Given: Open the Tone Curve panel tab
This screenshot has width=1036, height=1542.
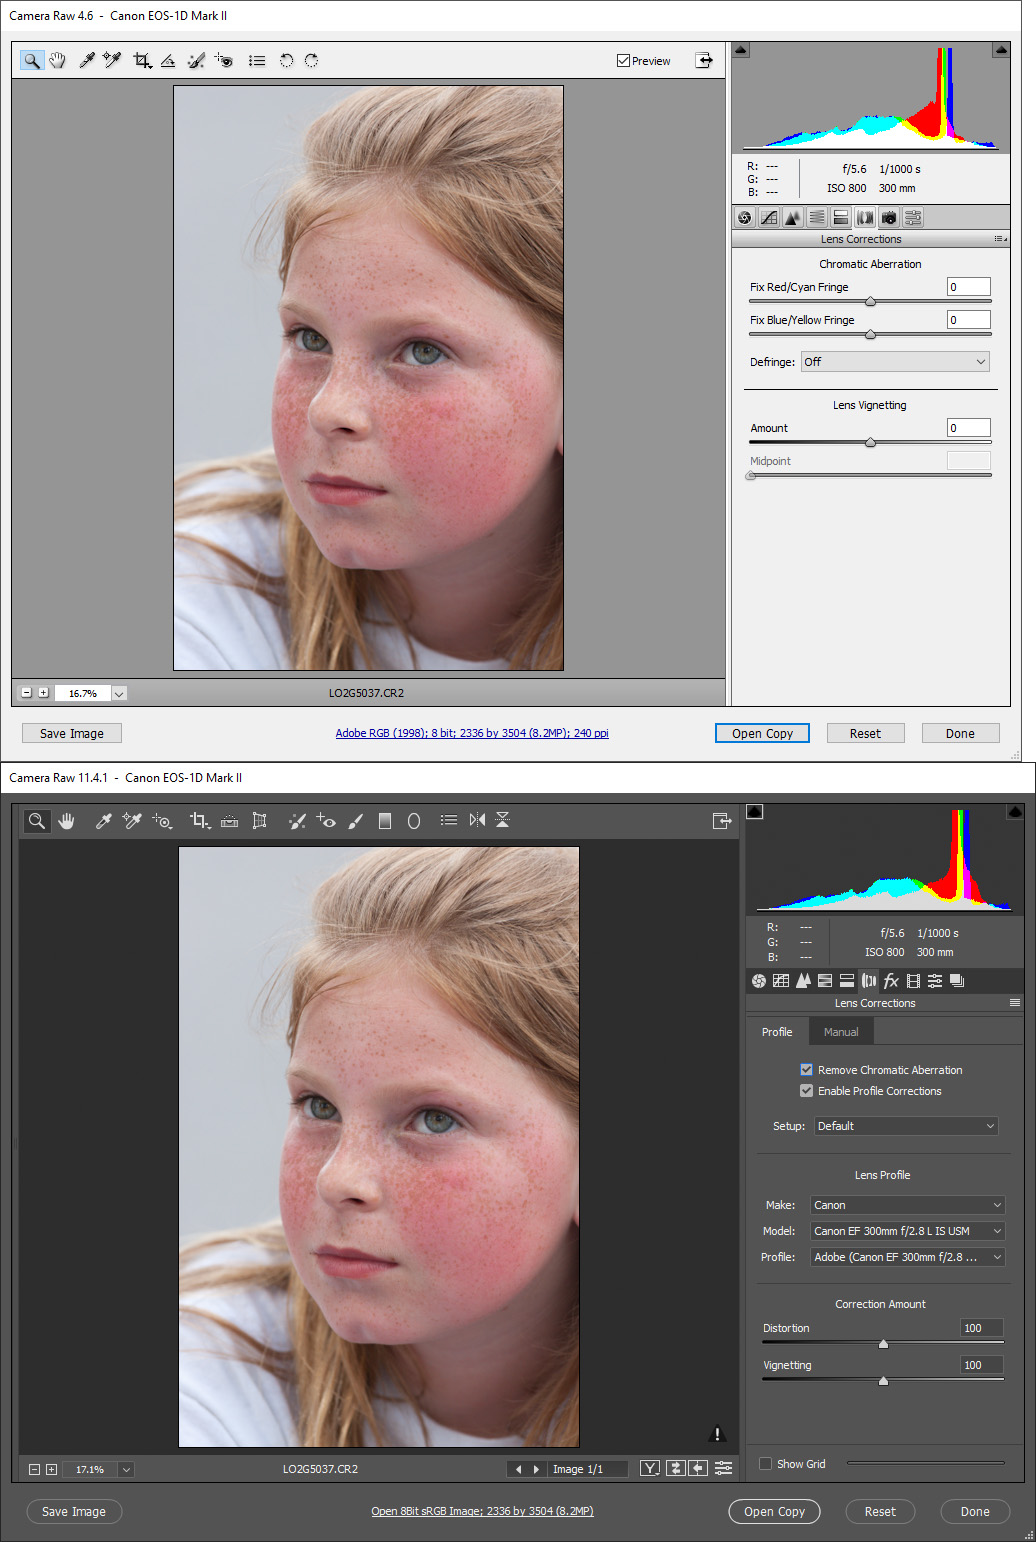Looking at the screenshot, I should pyautogui.click(x=769, y=217).
